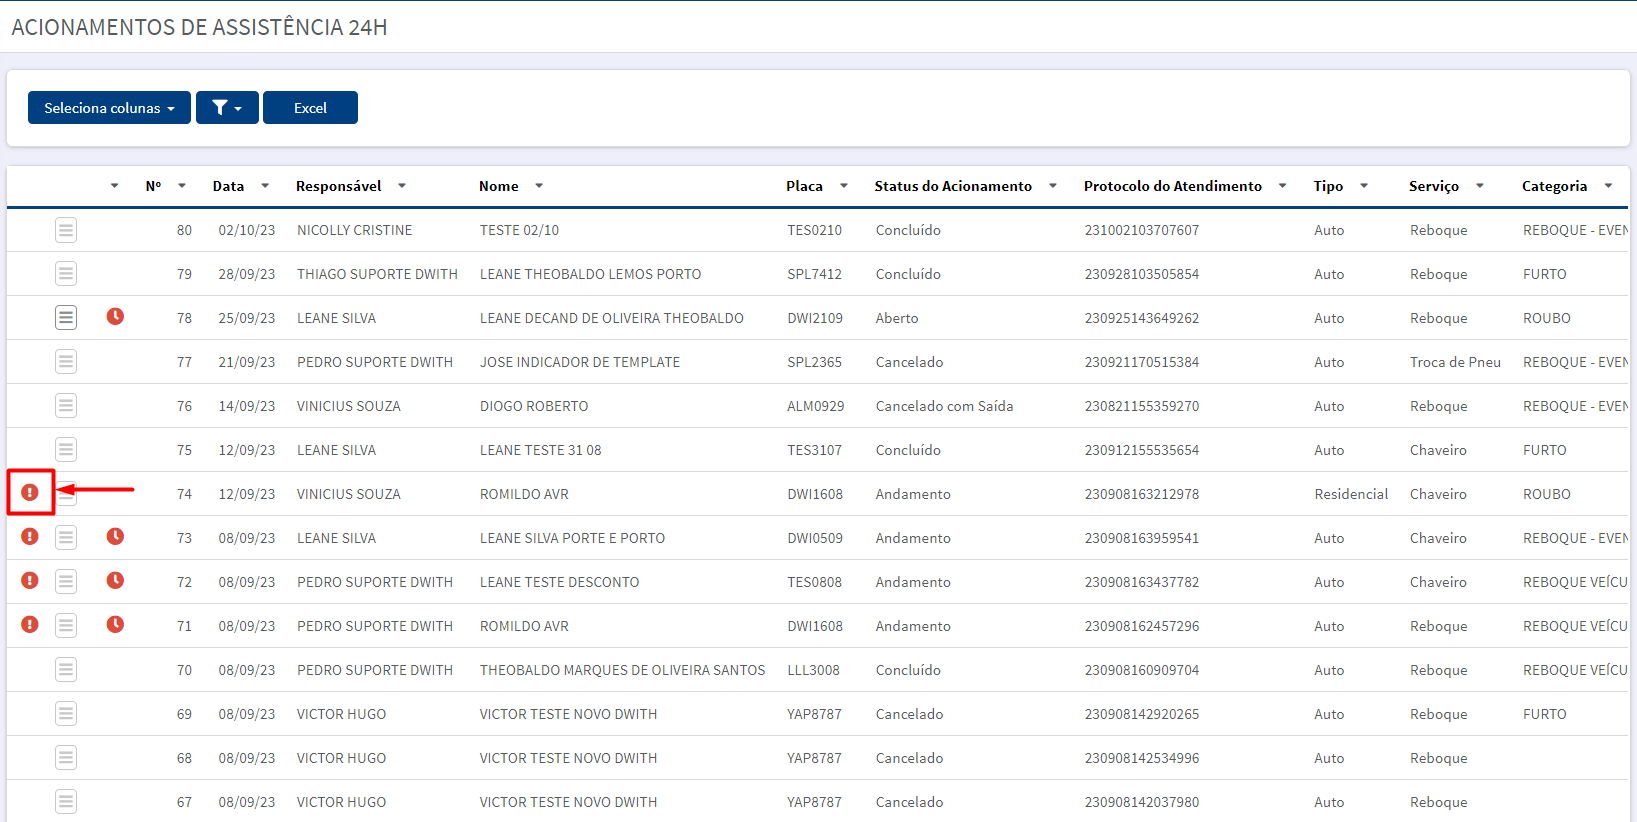Select plate TES3107
This screenshot has height=822, width=1637.
click(815, 450)
